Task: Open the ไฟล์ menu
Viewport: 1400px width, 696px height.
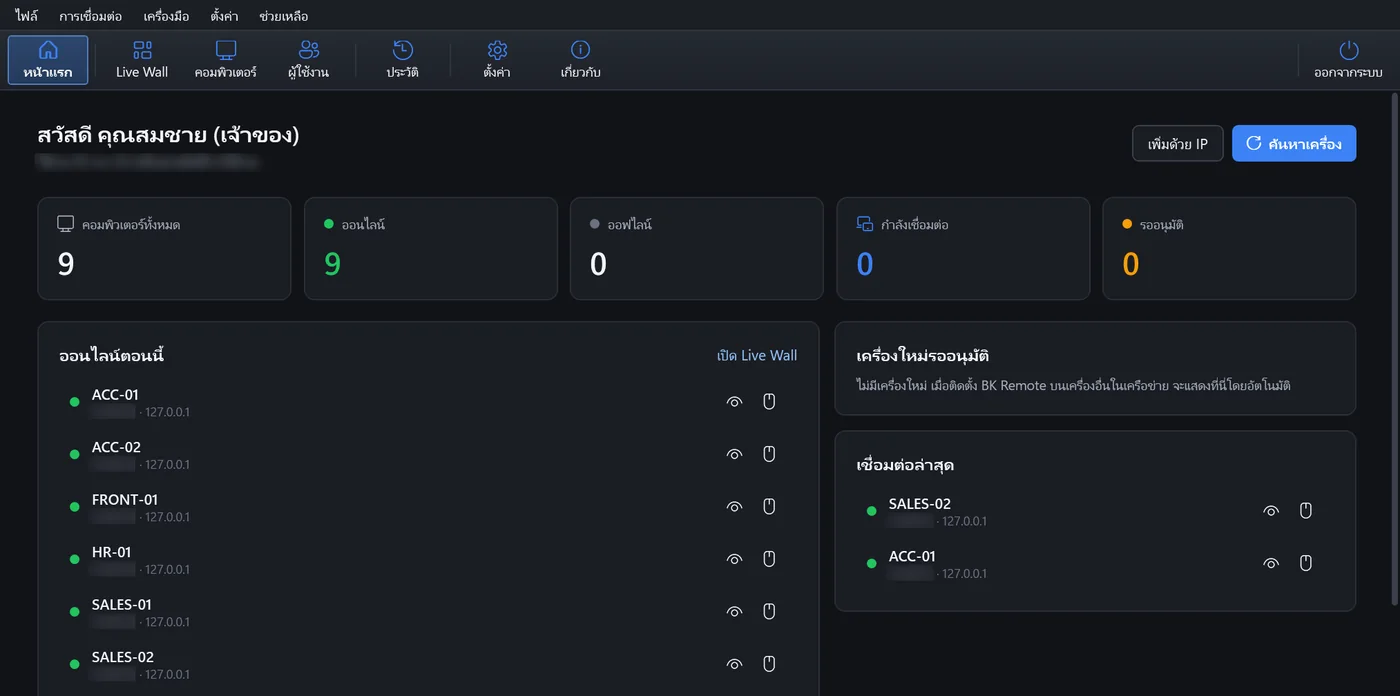Action: coord(27,16)
